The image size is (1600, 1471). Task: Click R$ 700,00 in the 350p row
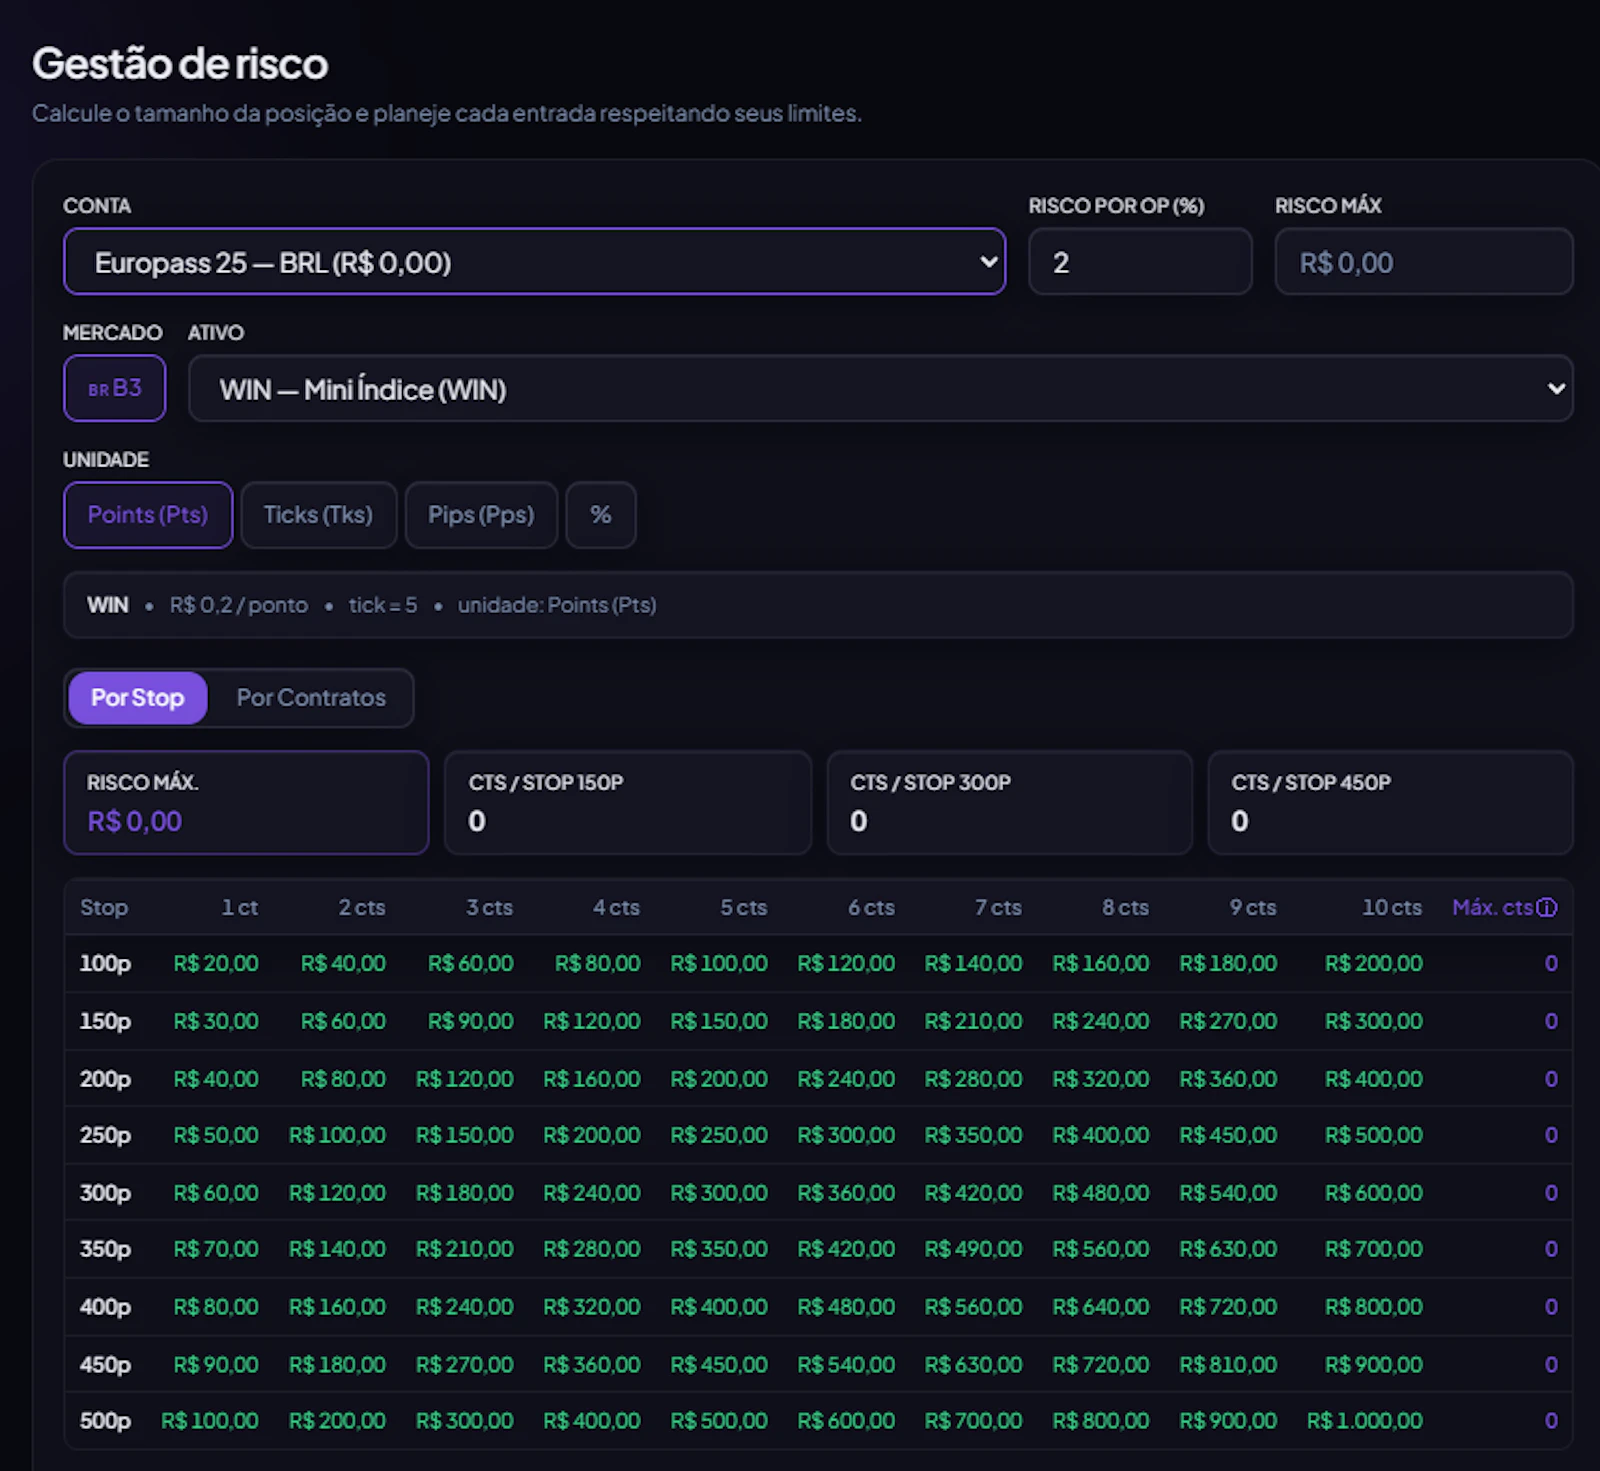(1374, 1250)
